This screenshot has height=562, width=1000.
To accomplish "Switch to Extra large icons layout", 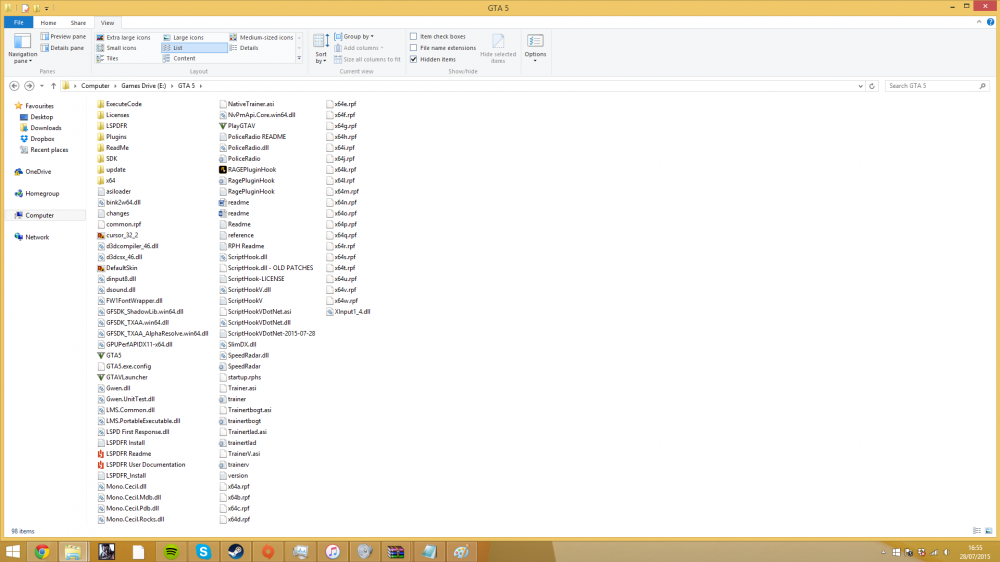I will [x=124, y=38].
